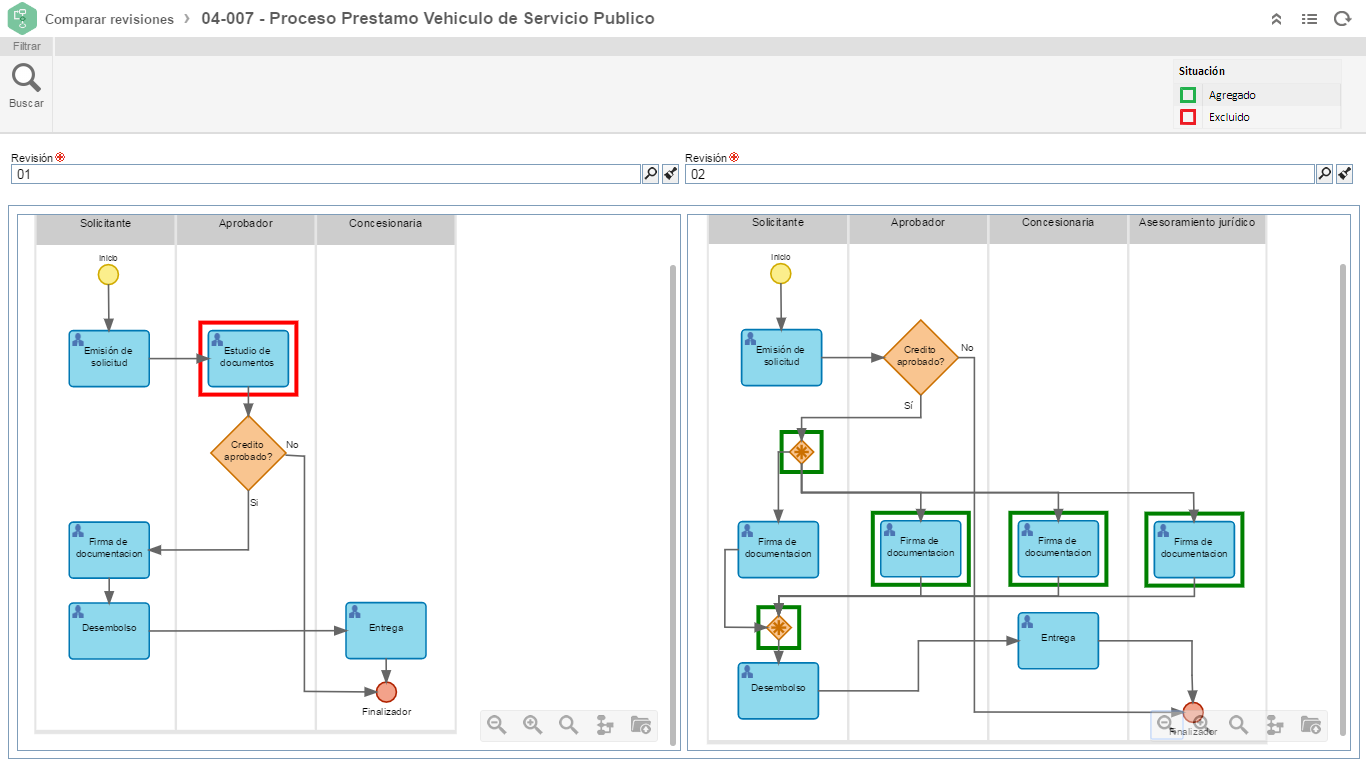
Task: Click the green Comparar revisiones app icon
Action: tap(20, 18)
